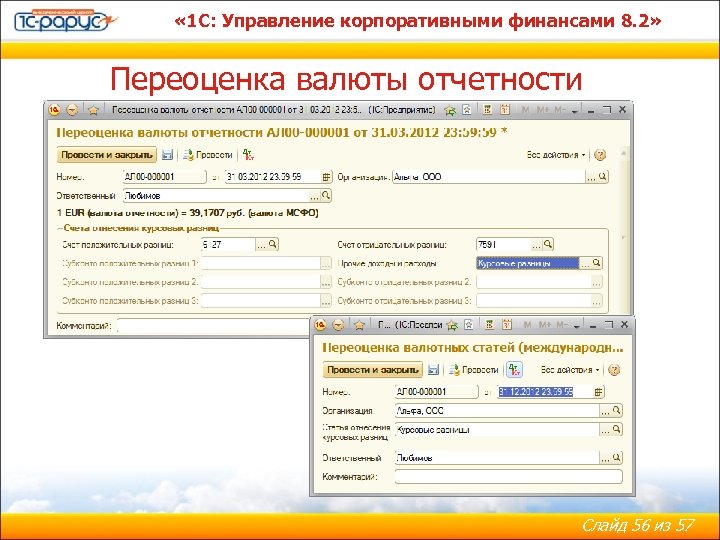Click the calculator icon in main window title bar
This screenshot has height=540, width=720.
(488, 109)
